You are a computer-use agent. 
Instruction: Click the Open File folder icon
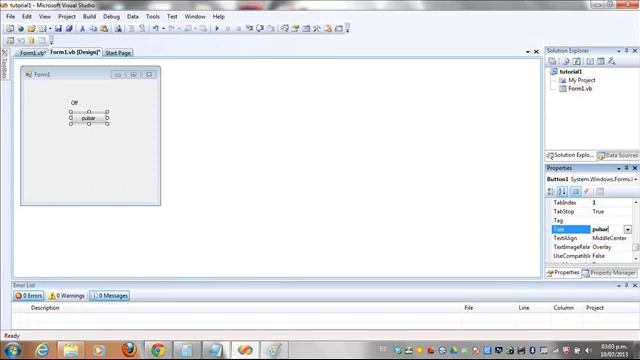click(x=31, y=29)
